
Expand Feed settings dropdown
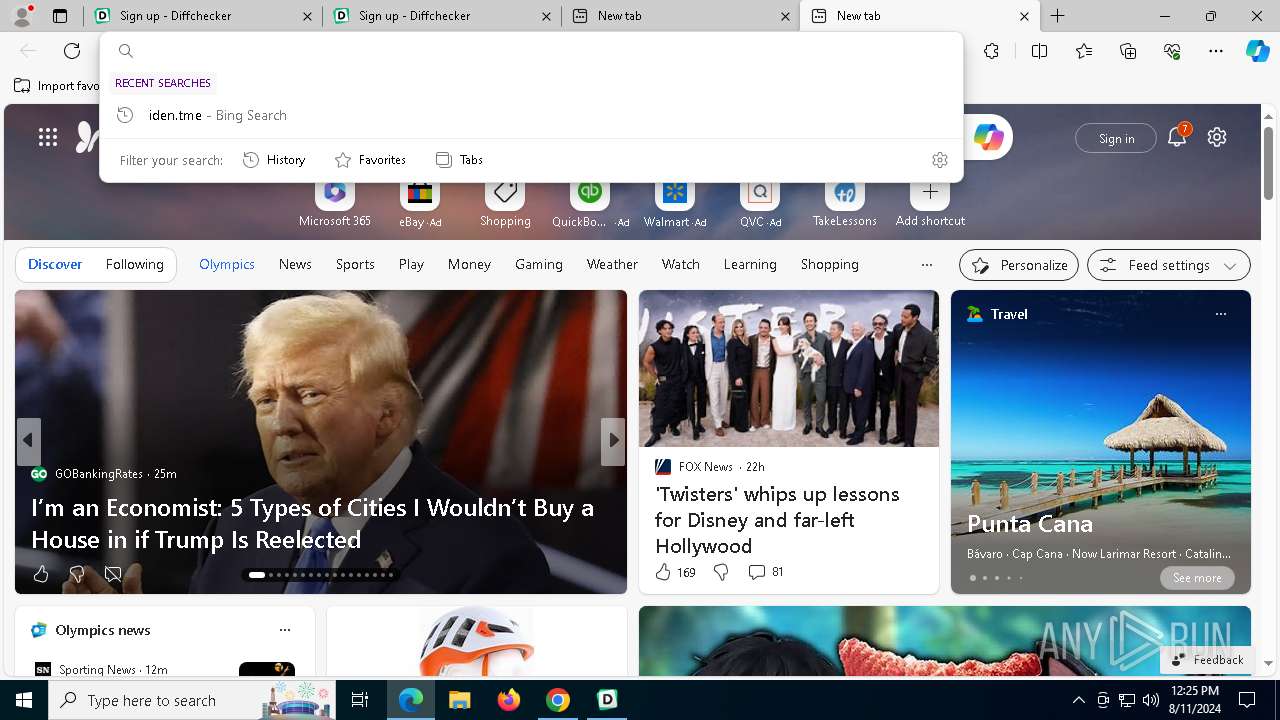coord(1169,265)
